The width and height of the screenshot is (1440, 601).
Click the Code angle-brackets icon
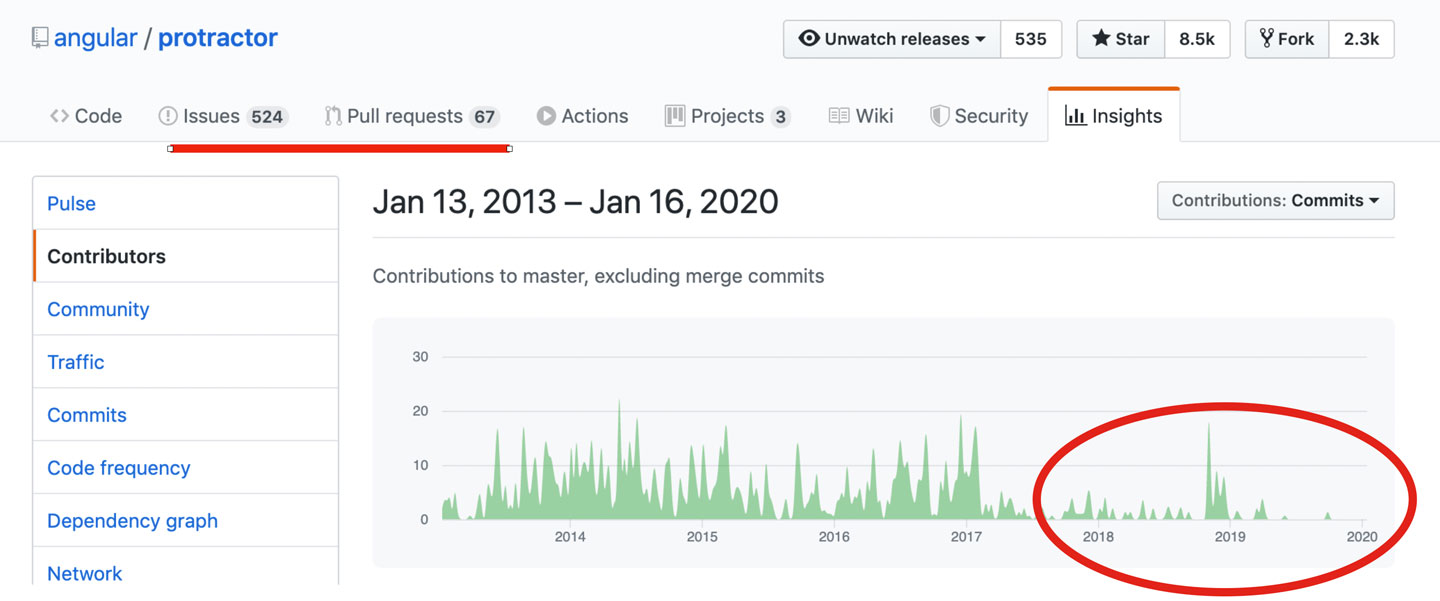click(x=59, y=116)
